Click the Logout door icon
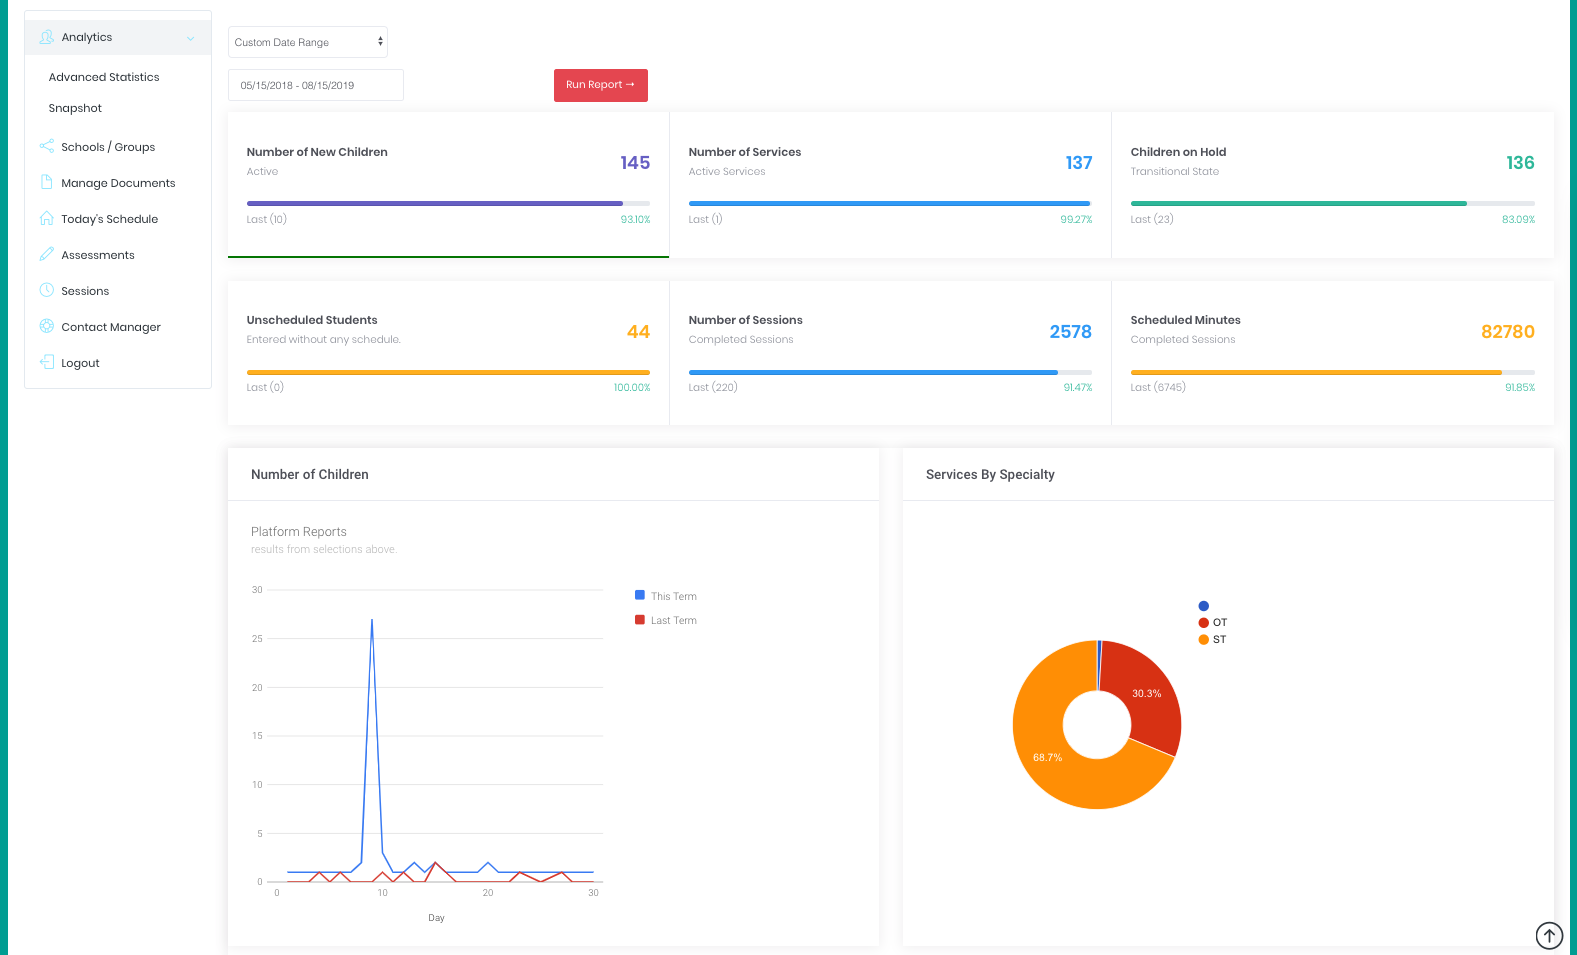This screenshot has width=1577, height=955. [x=46, y=363]
